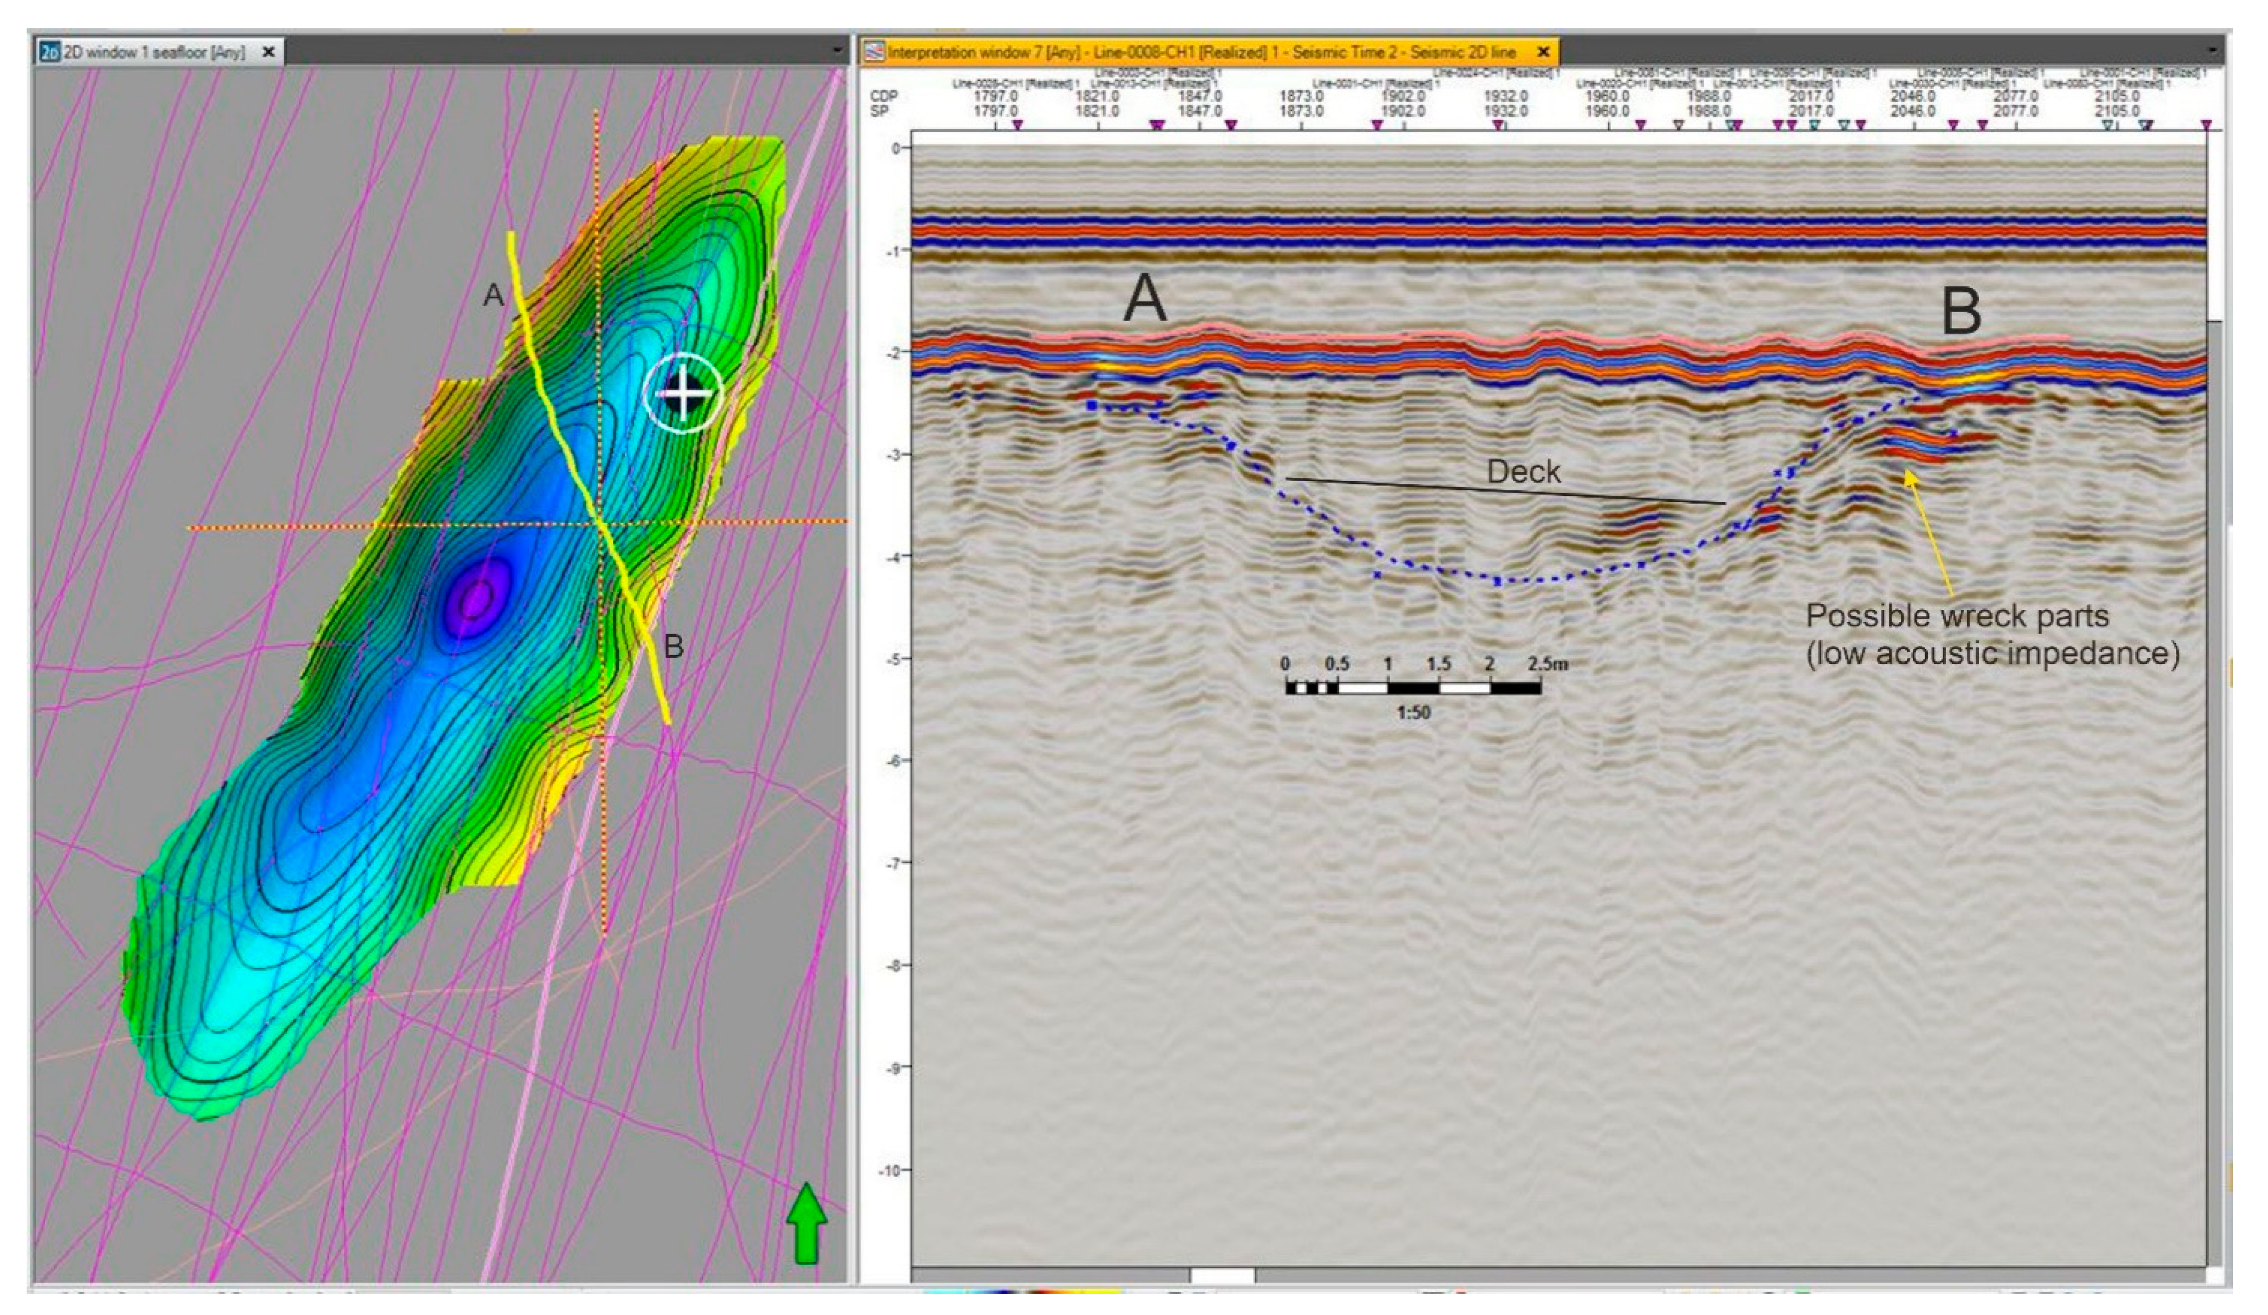This screenshot has width=2268, height=1315.
Task: Click the 2D window icon in seafloor tab
Action: click(49, 52)
